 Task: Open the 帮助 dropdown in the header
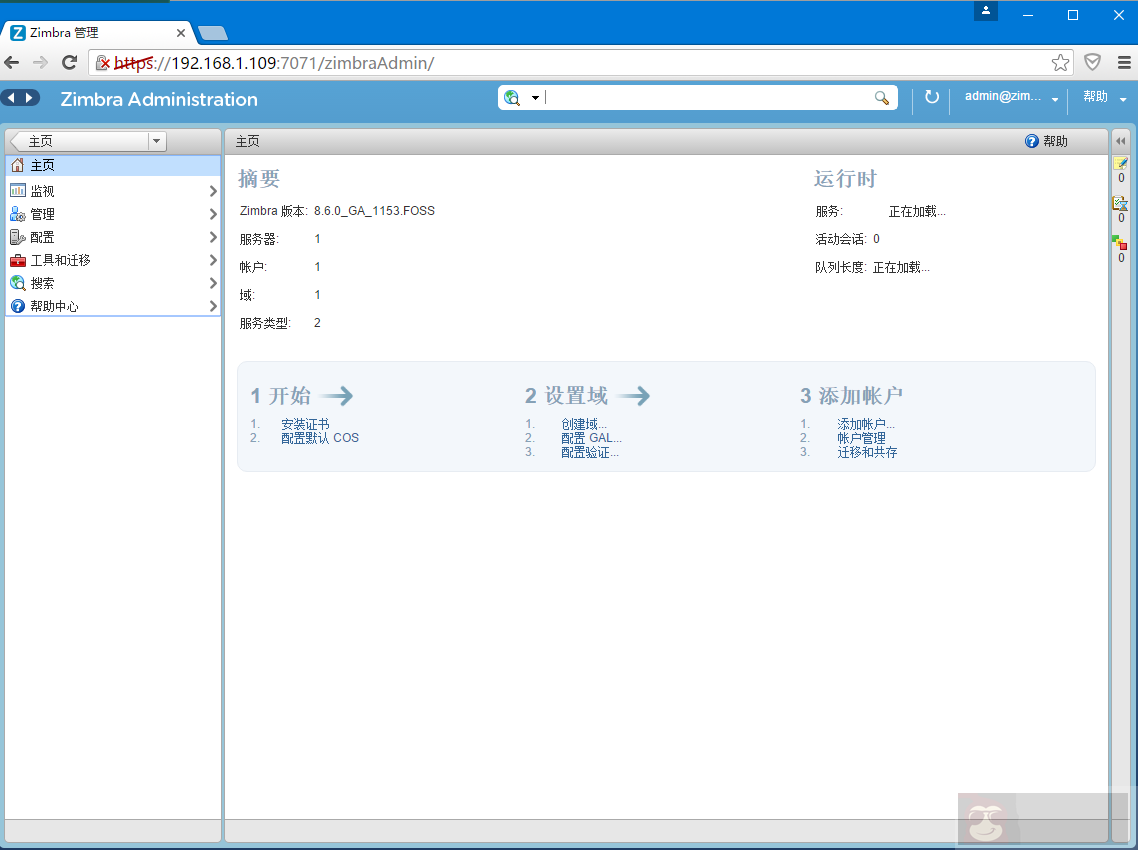pyautogui.click(x=1097, y=97)
